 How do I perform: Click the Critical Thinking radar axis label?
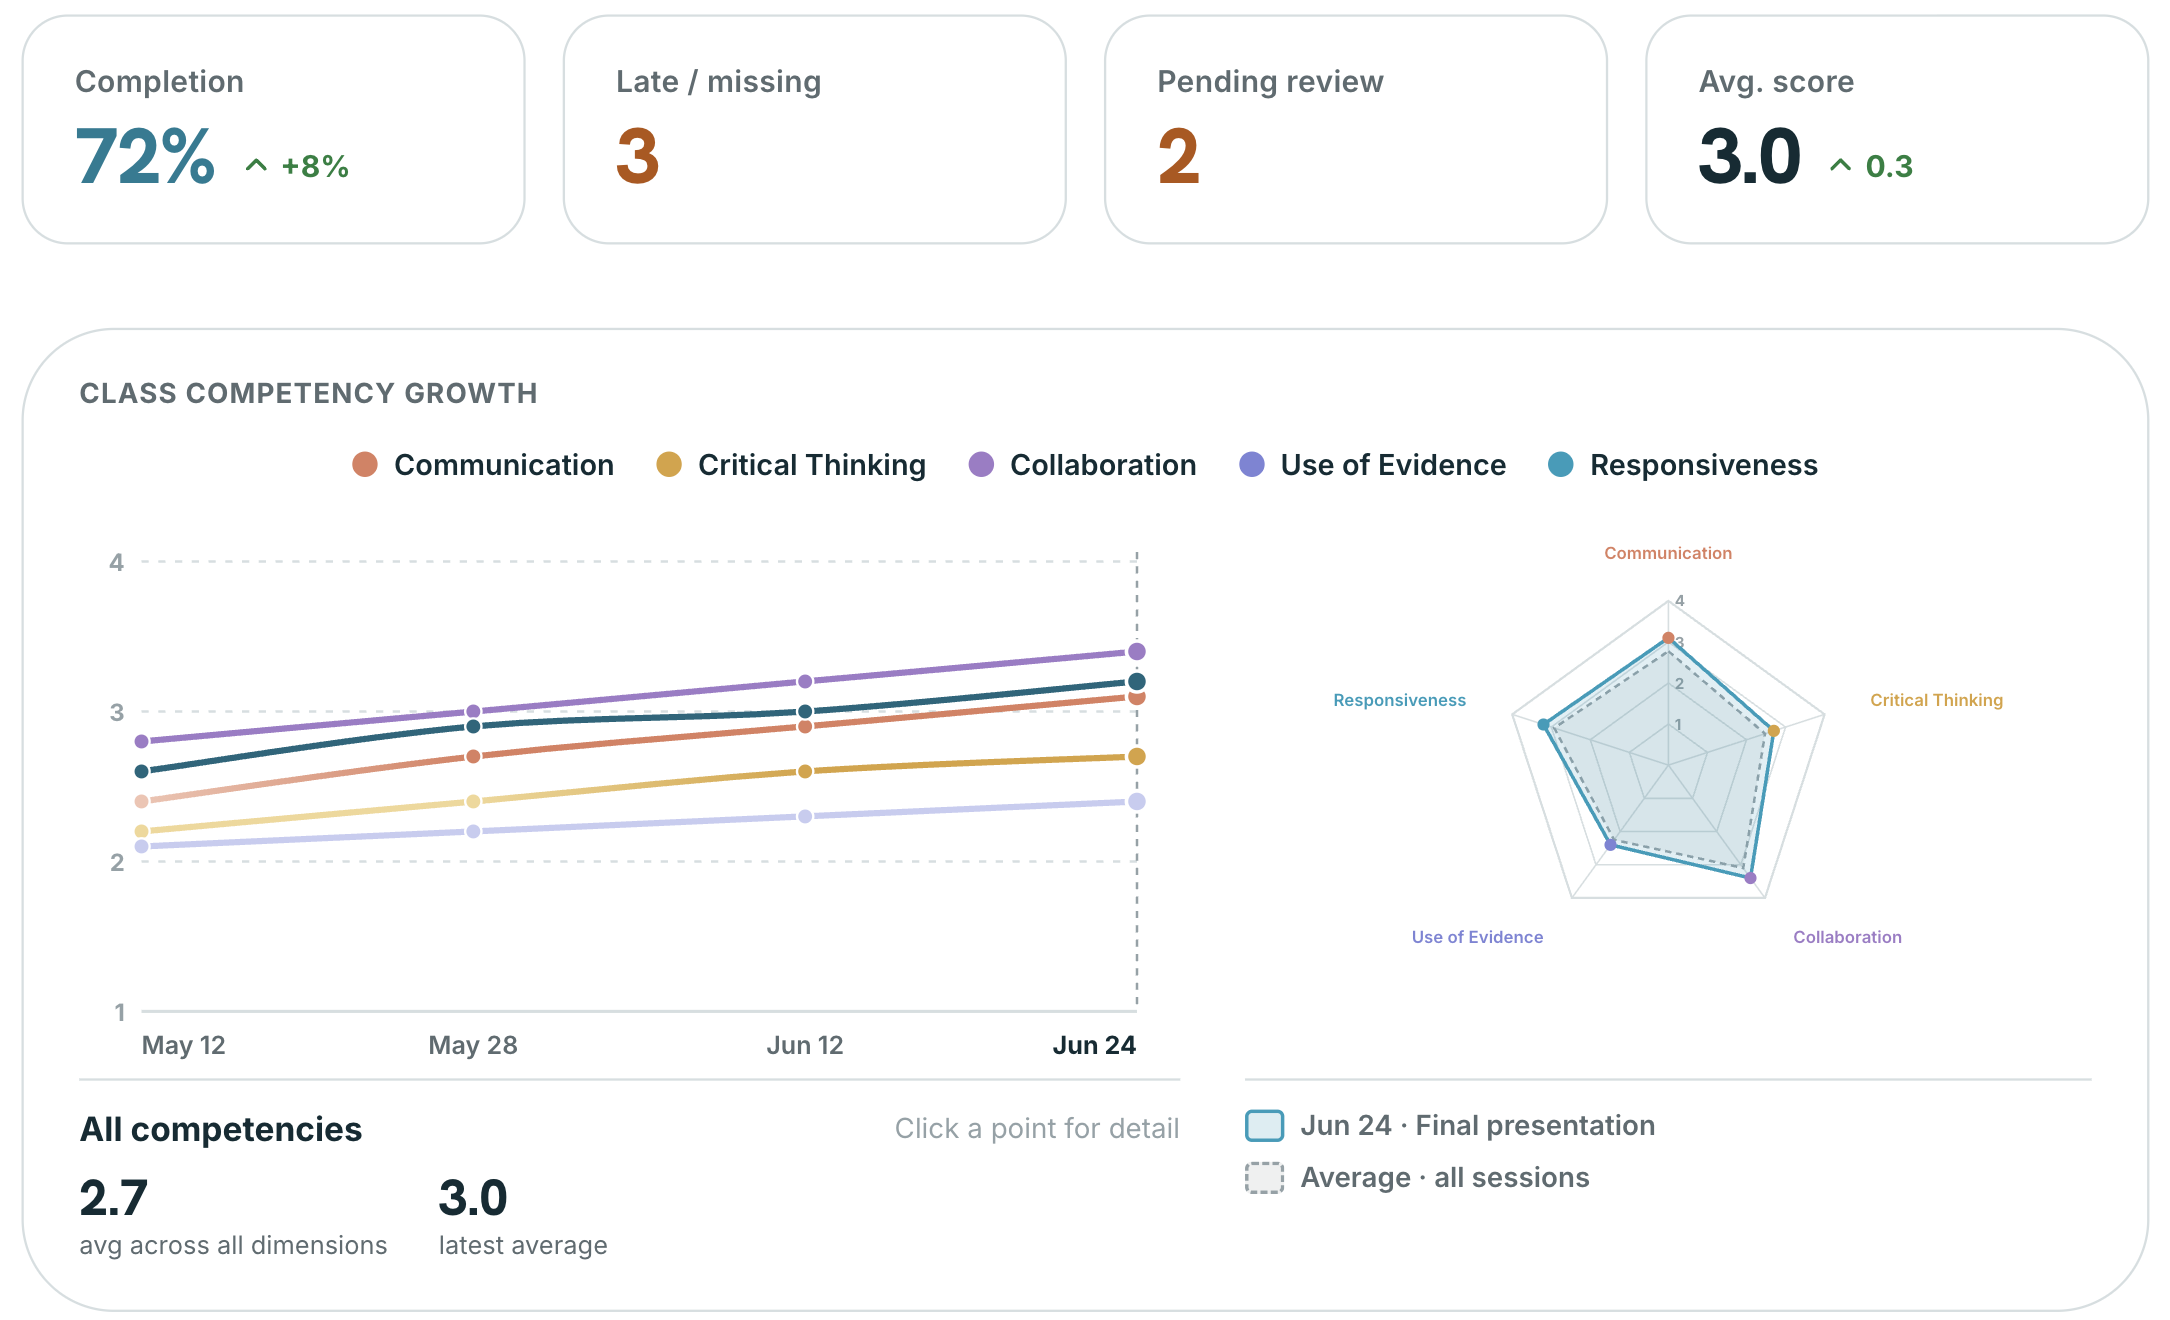[x=1937, y=700]
